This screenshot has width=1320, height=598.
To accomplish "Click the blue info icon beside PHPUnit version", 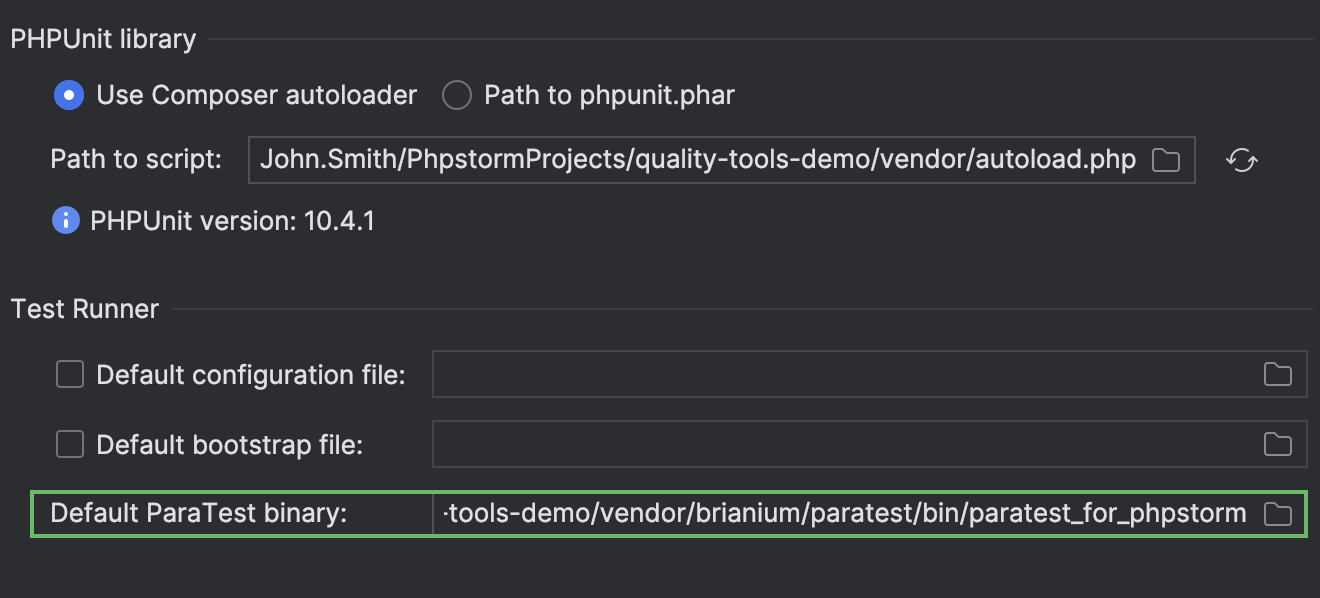I will (x=66, y=220).
